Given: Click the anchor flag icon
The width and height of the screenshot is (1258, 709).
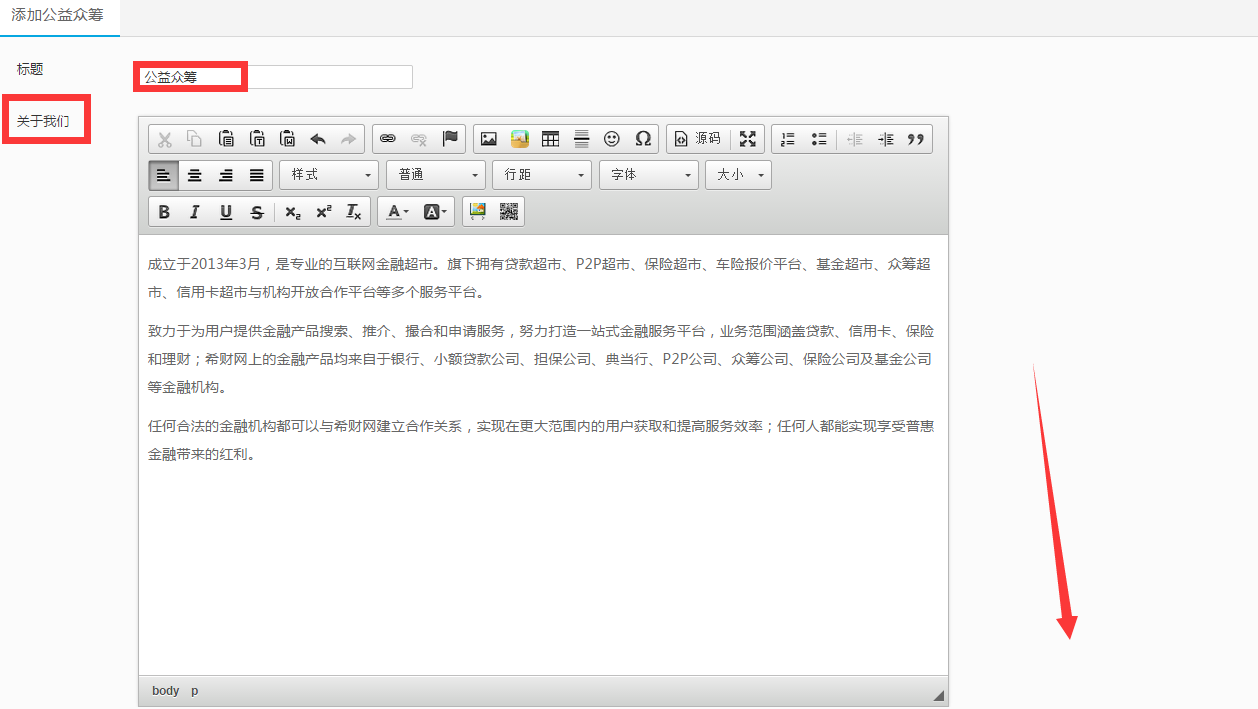Looking at the screenshot, I should (450, 139).
